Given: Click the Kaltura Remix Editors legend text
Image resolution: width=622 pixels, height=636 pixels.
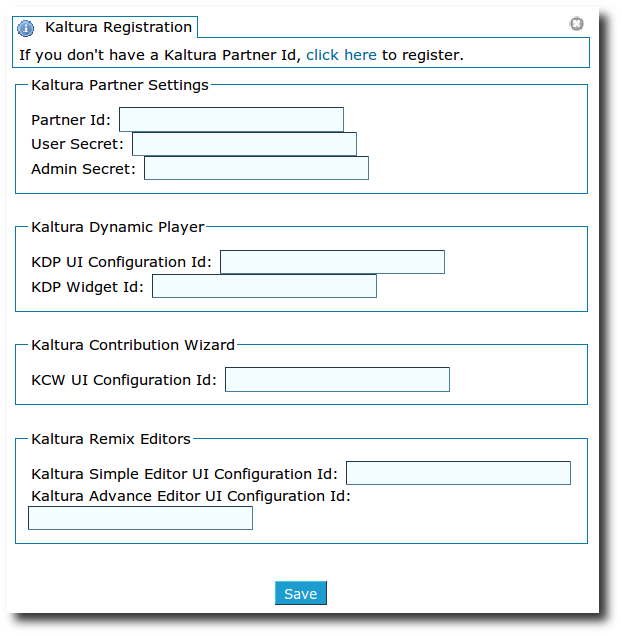Looking at the screenshot, I should (111, 439).
